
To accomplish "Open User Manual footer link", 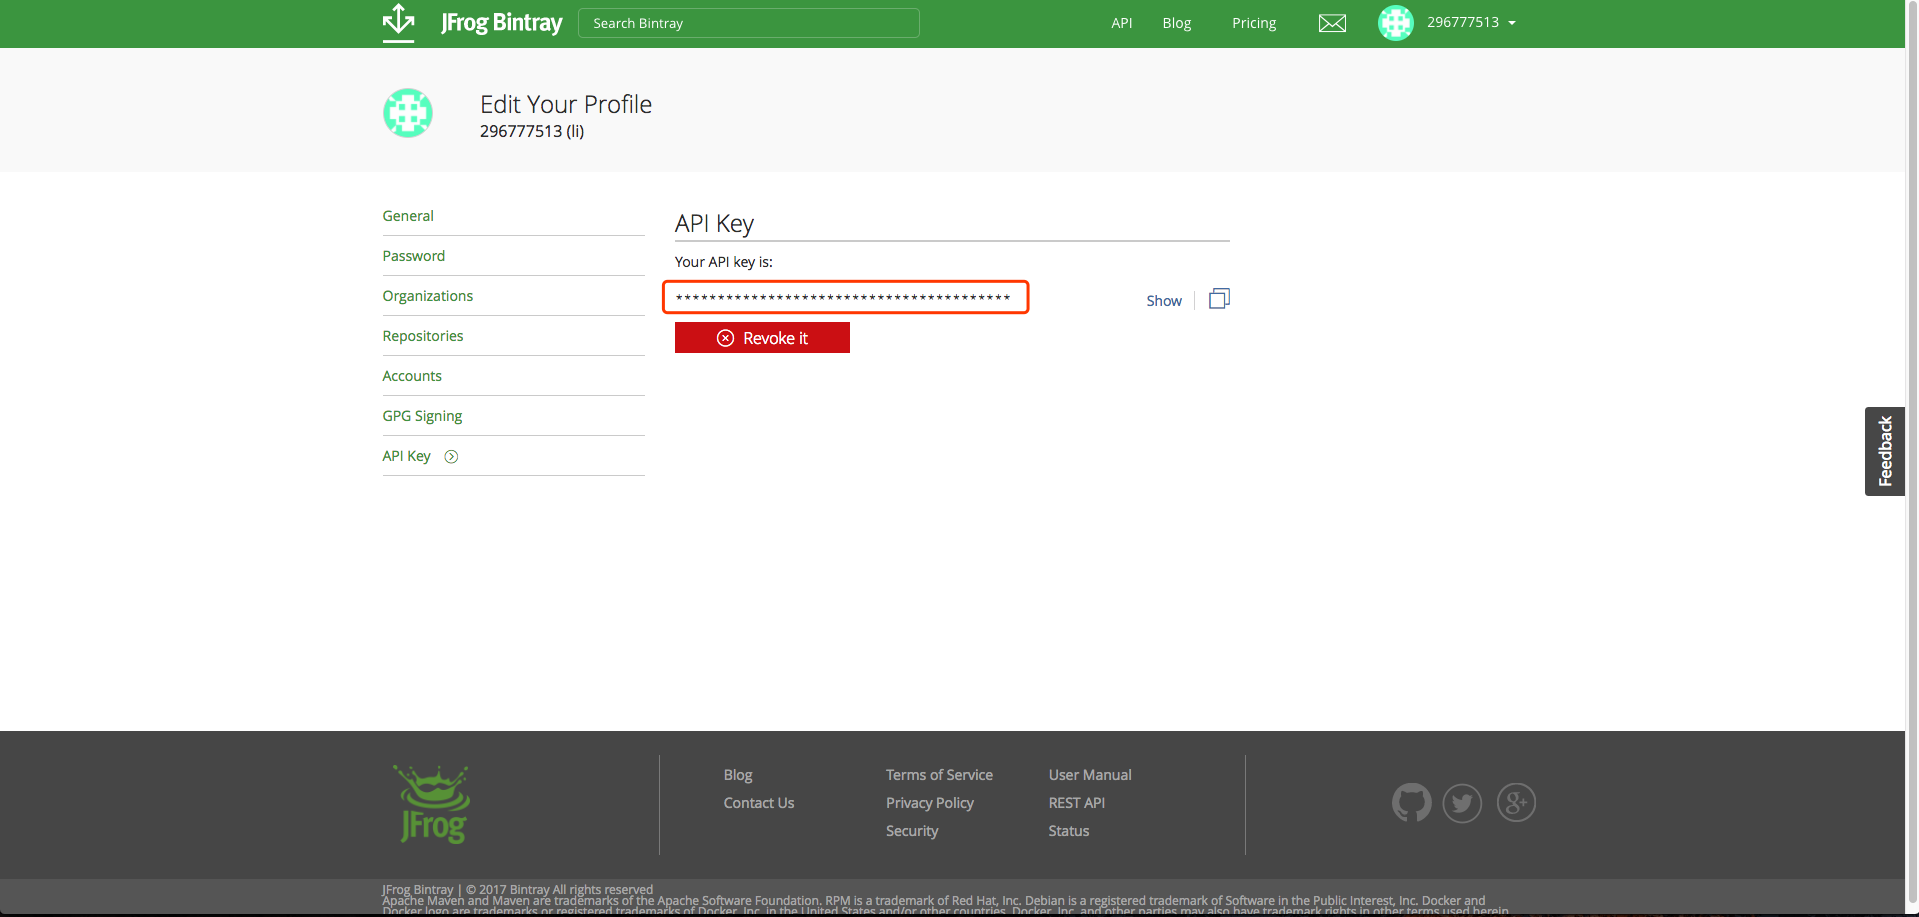I will click(x=1090, y=775).
